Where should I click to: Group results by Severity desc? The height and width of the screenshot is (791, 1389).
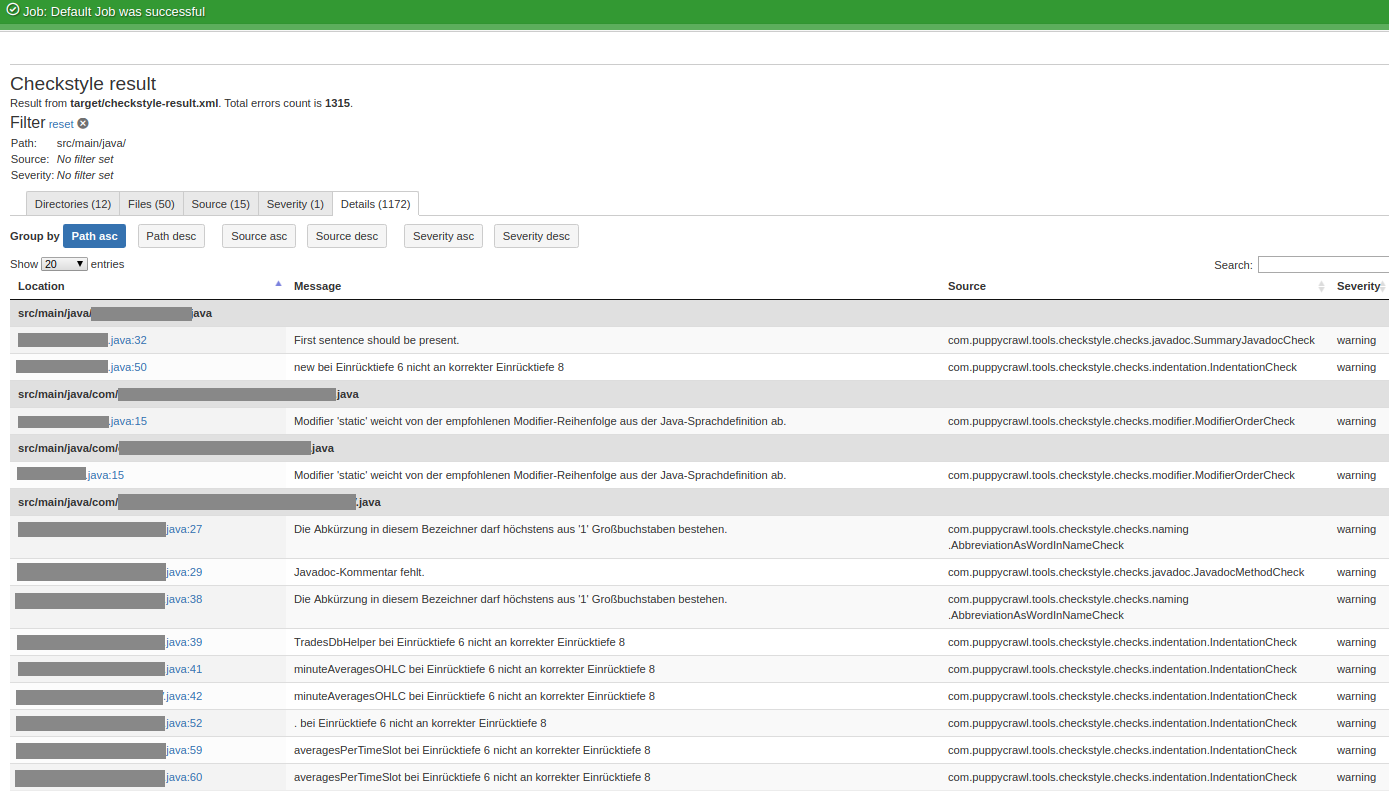point(536,237)
